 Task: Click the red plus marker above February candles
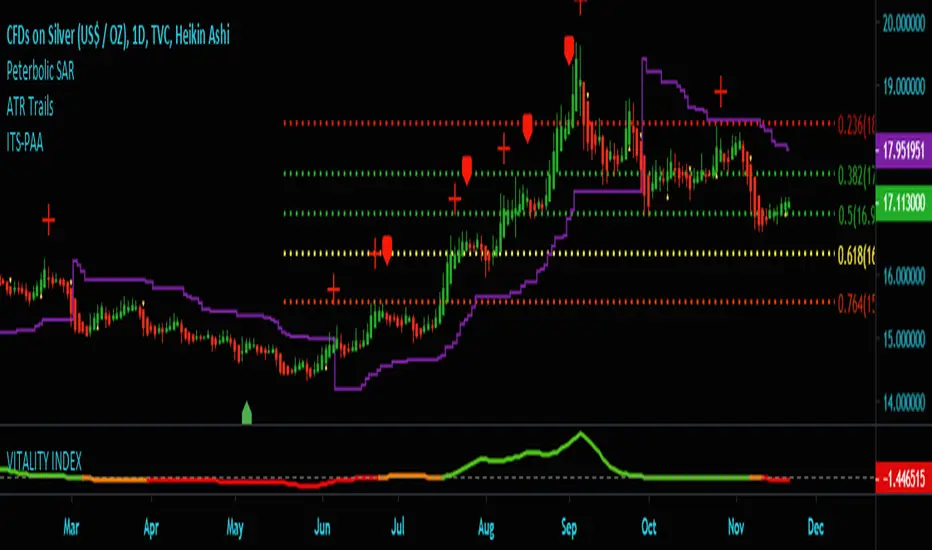48,219
